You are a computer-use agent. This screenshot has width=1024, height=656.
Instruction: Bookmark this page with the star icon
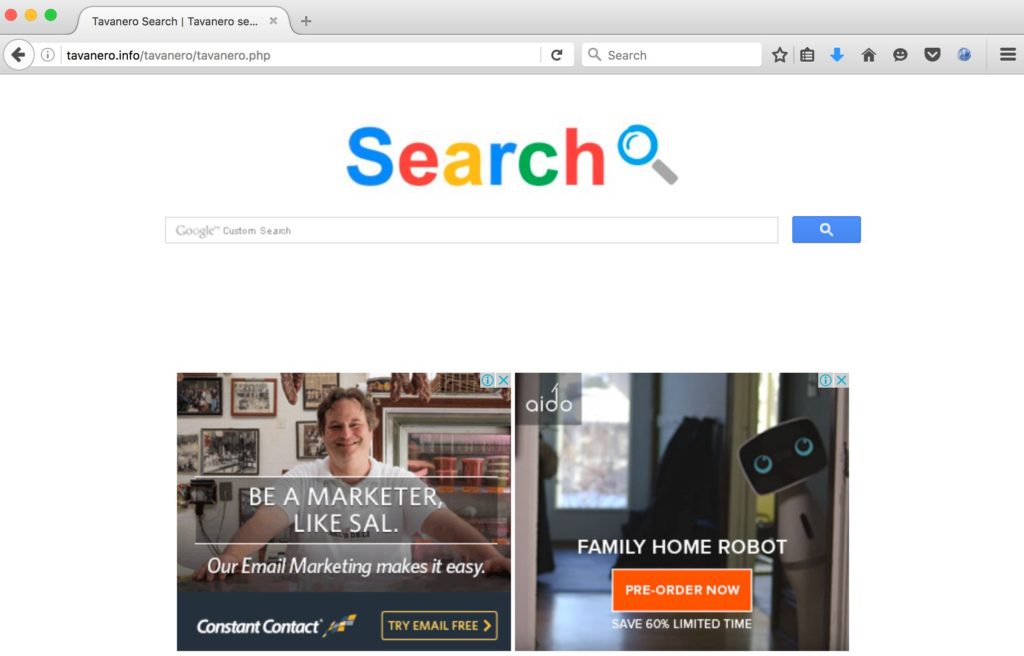(x=779, y=55)
